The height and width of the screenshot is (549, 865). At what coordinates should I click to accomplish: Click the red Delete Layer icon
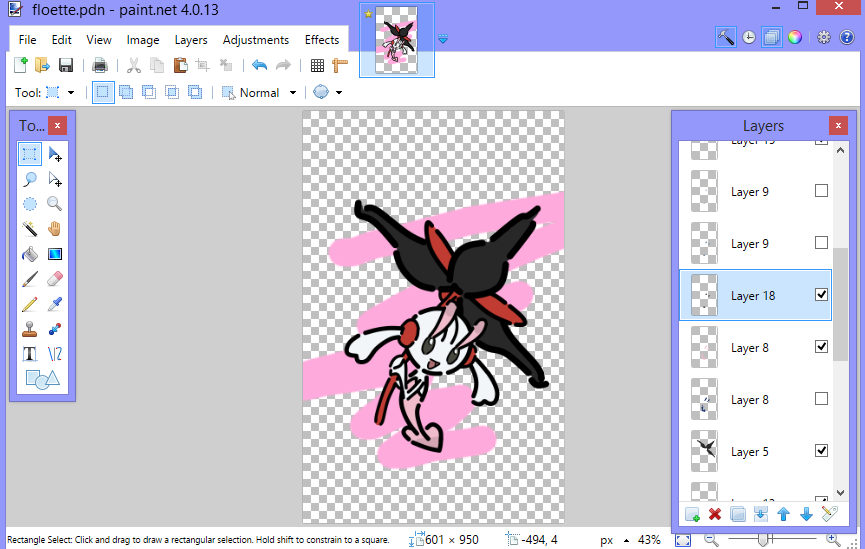[715, 514]
